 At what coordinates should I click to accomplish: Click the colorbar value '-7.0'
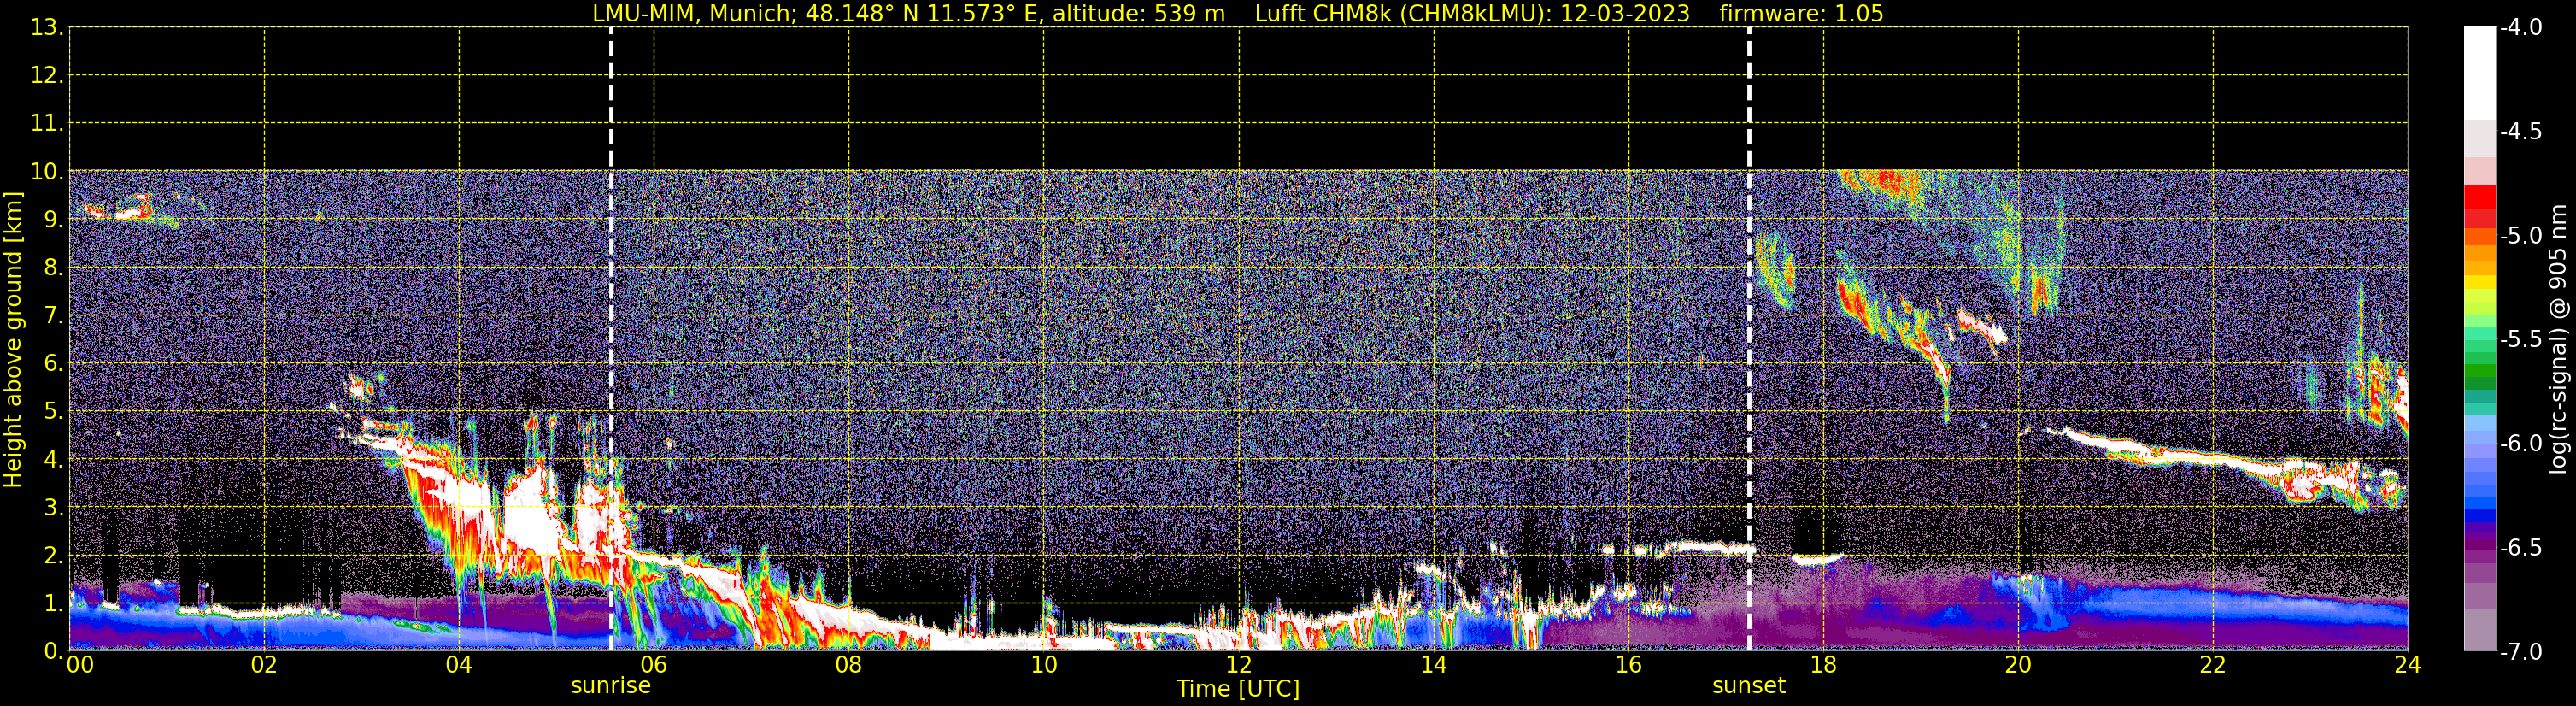tap(2520, 652)
